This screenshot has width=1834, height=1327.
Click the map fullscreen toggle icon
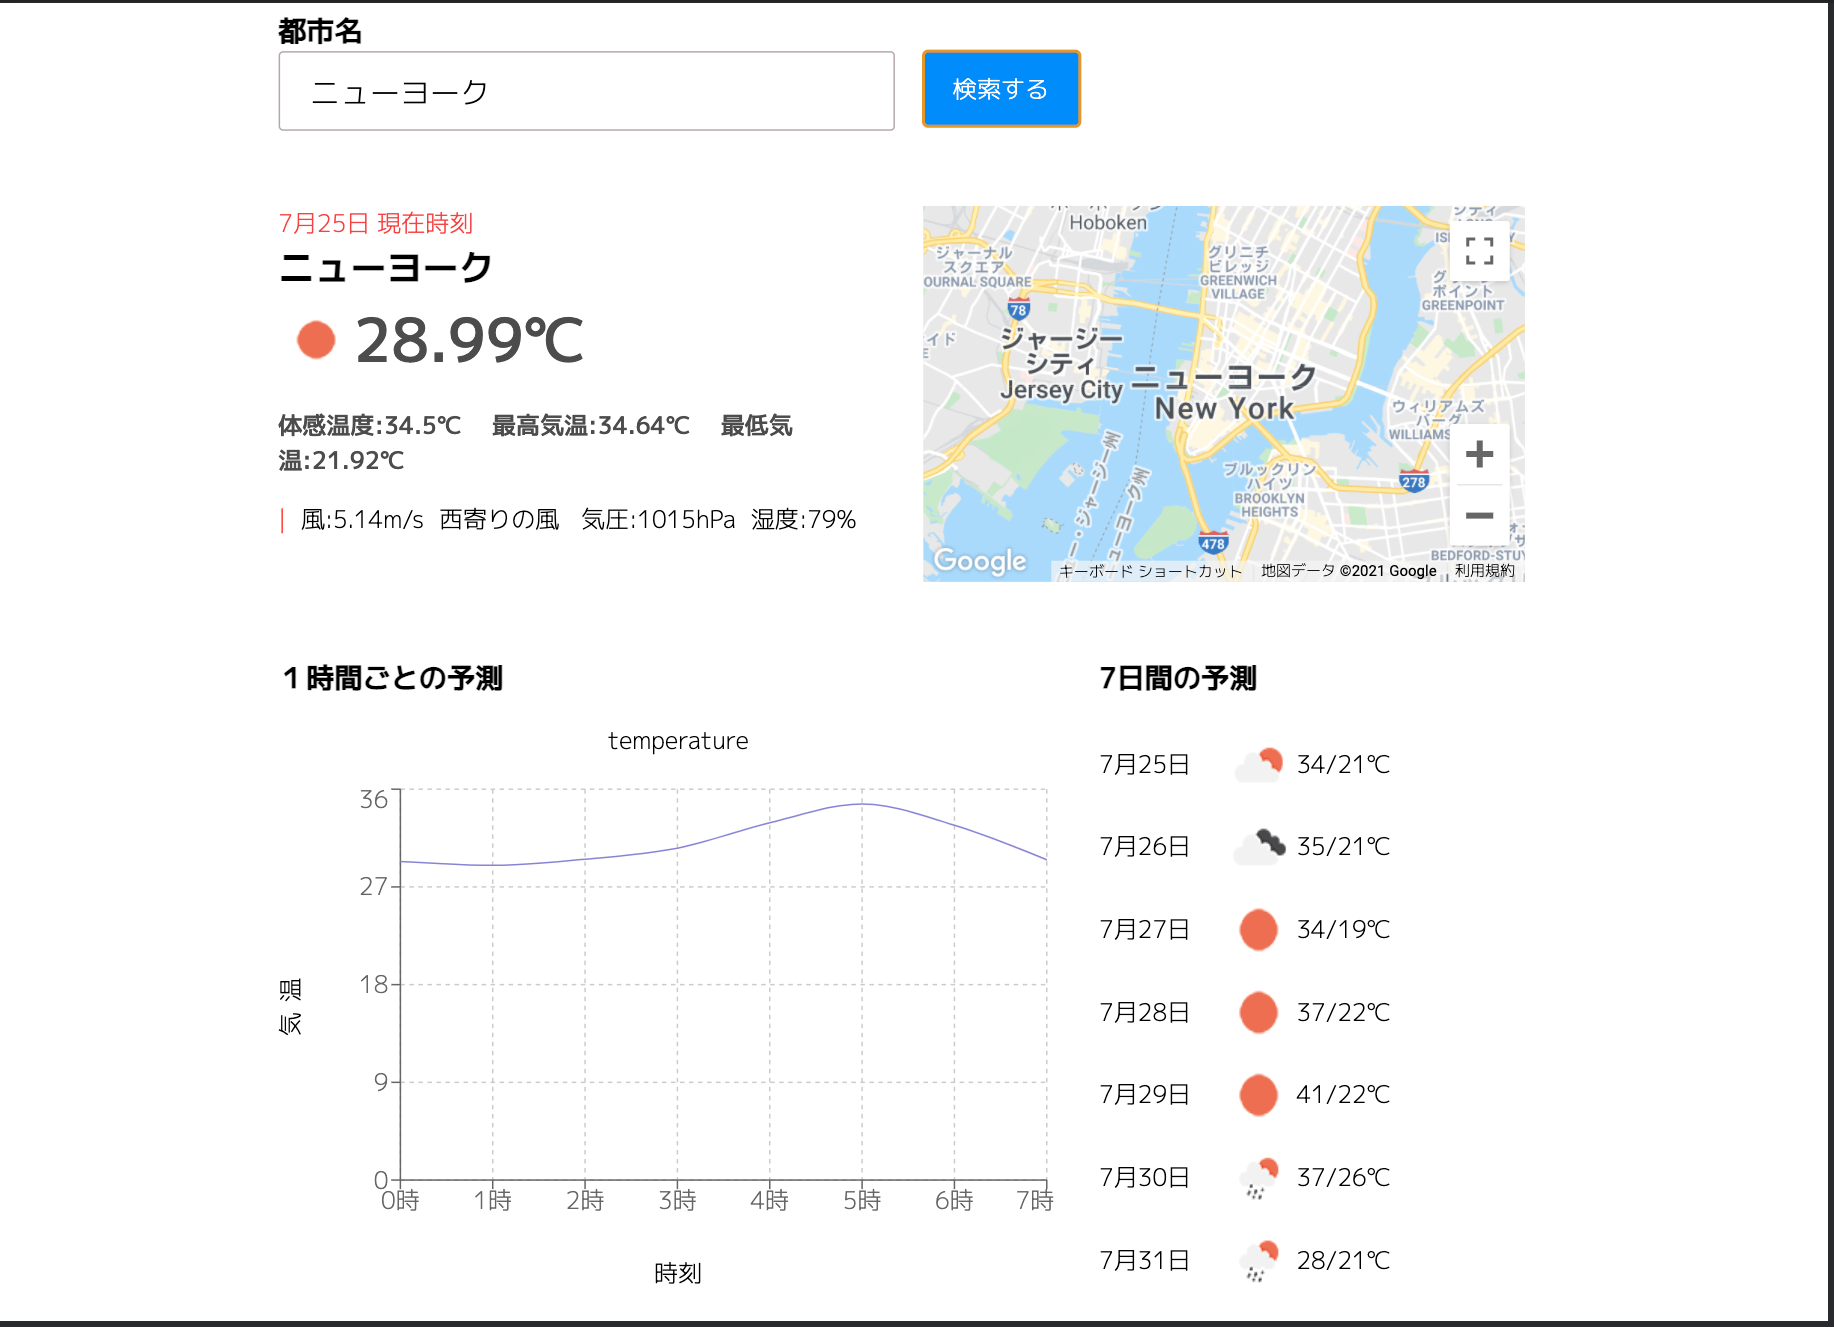click(x=1479, y=251)
